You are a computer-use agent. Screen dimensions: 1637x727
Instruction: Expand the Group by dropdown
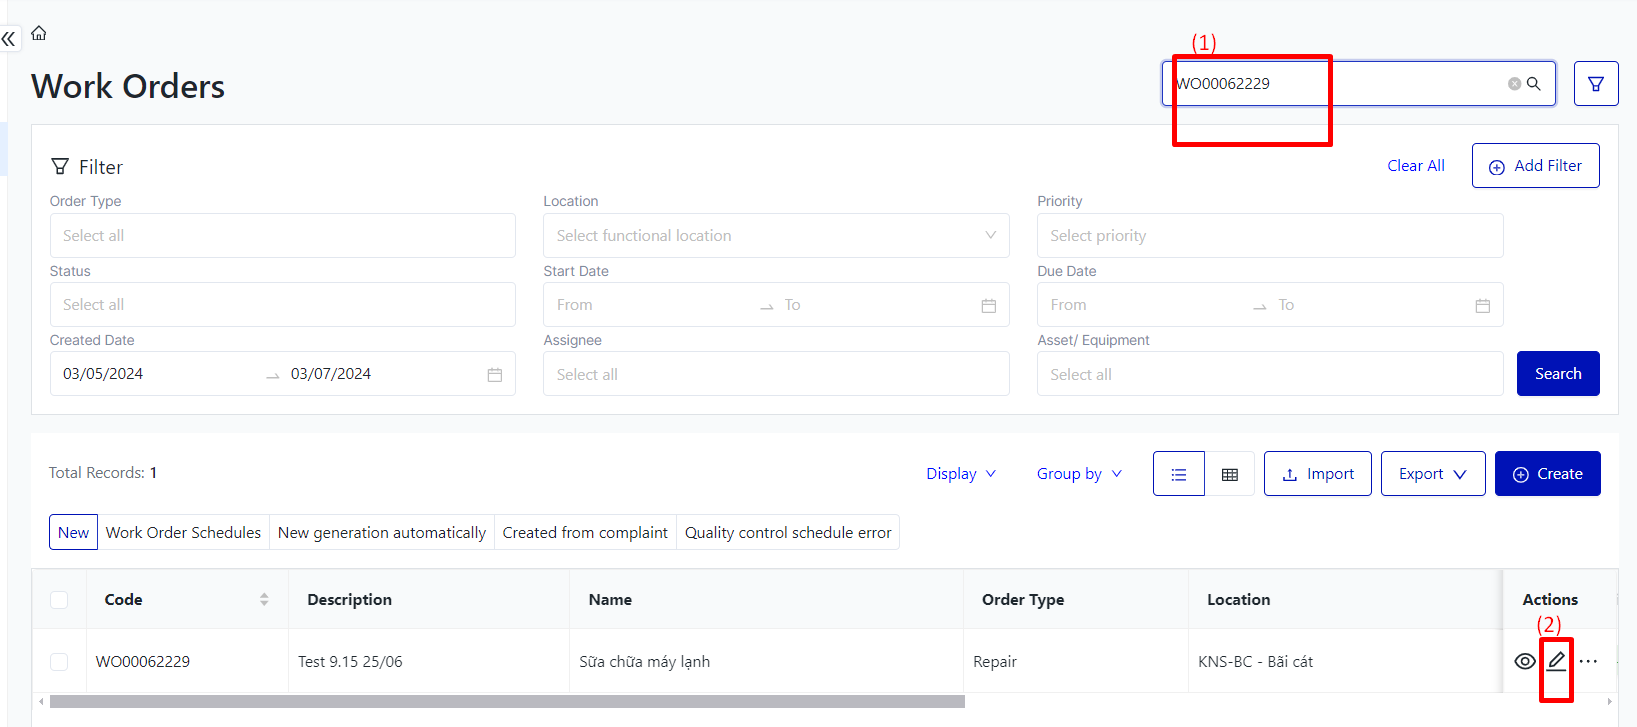[1079, 474]
